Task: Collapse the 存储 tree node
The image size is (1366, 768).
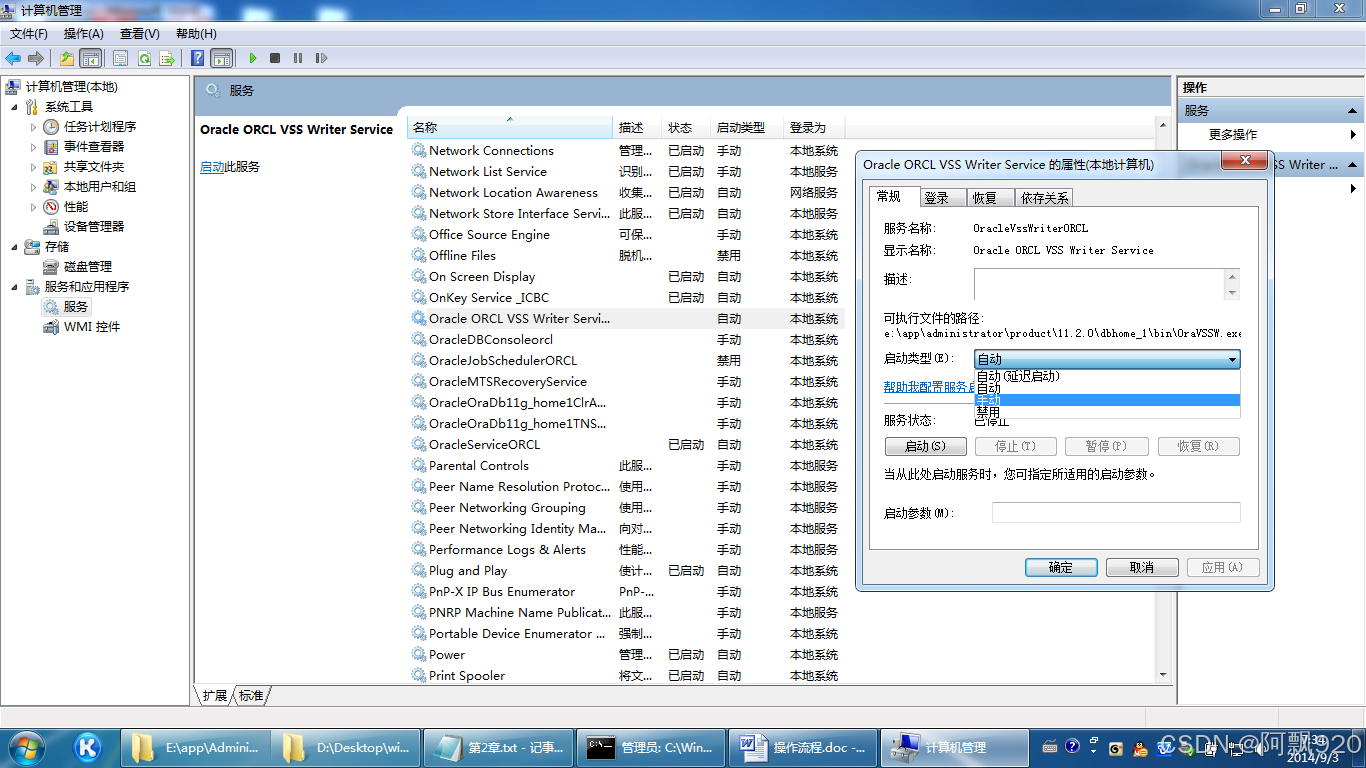Action: [x=14, y=247]
